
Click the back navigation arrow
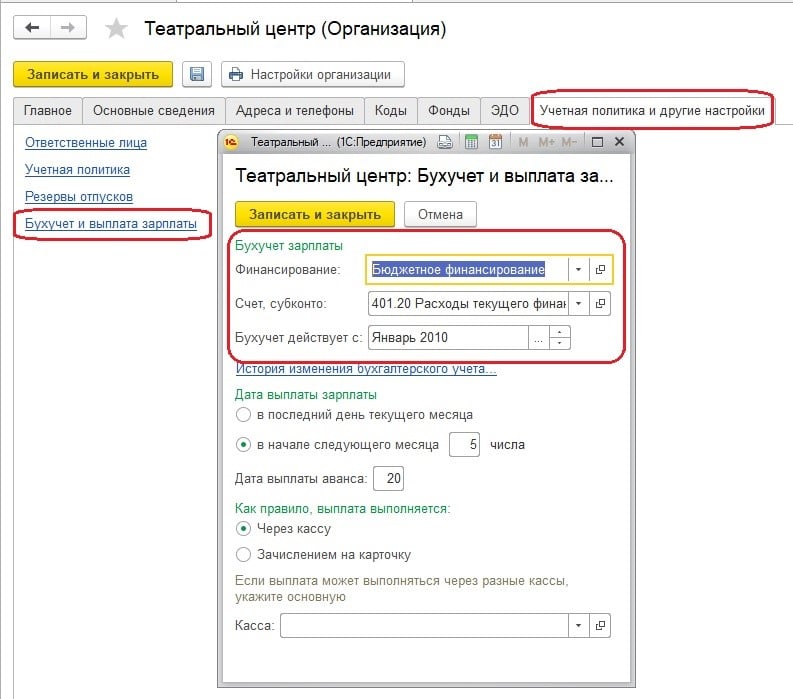click(x=33, y=28)
